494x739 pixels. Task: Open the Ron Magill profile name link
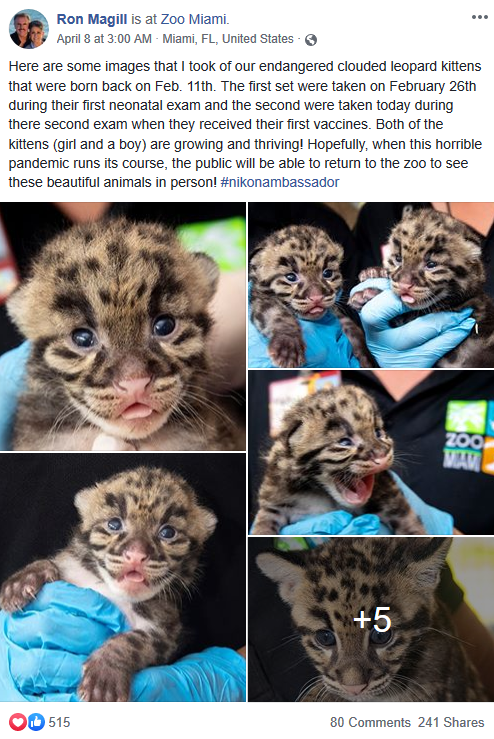(92, 19)
